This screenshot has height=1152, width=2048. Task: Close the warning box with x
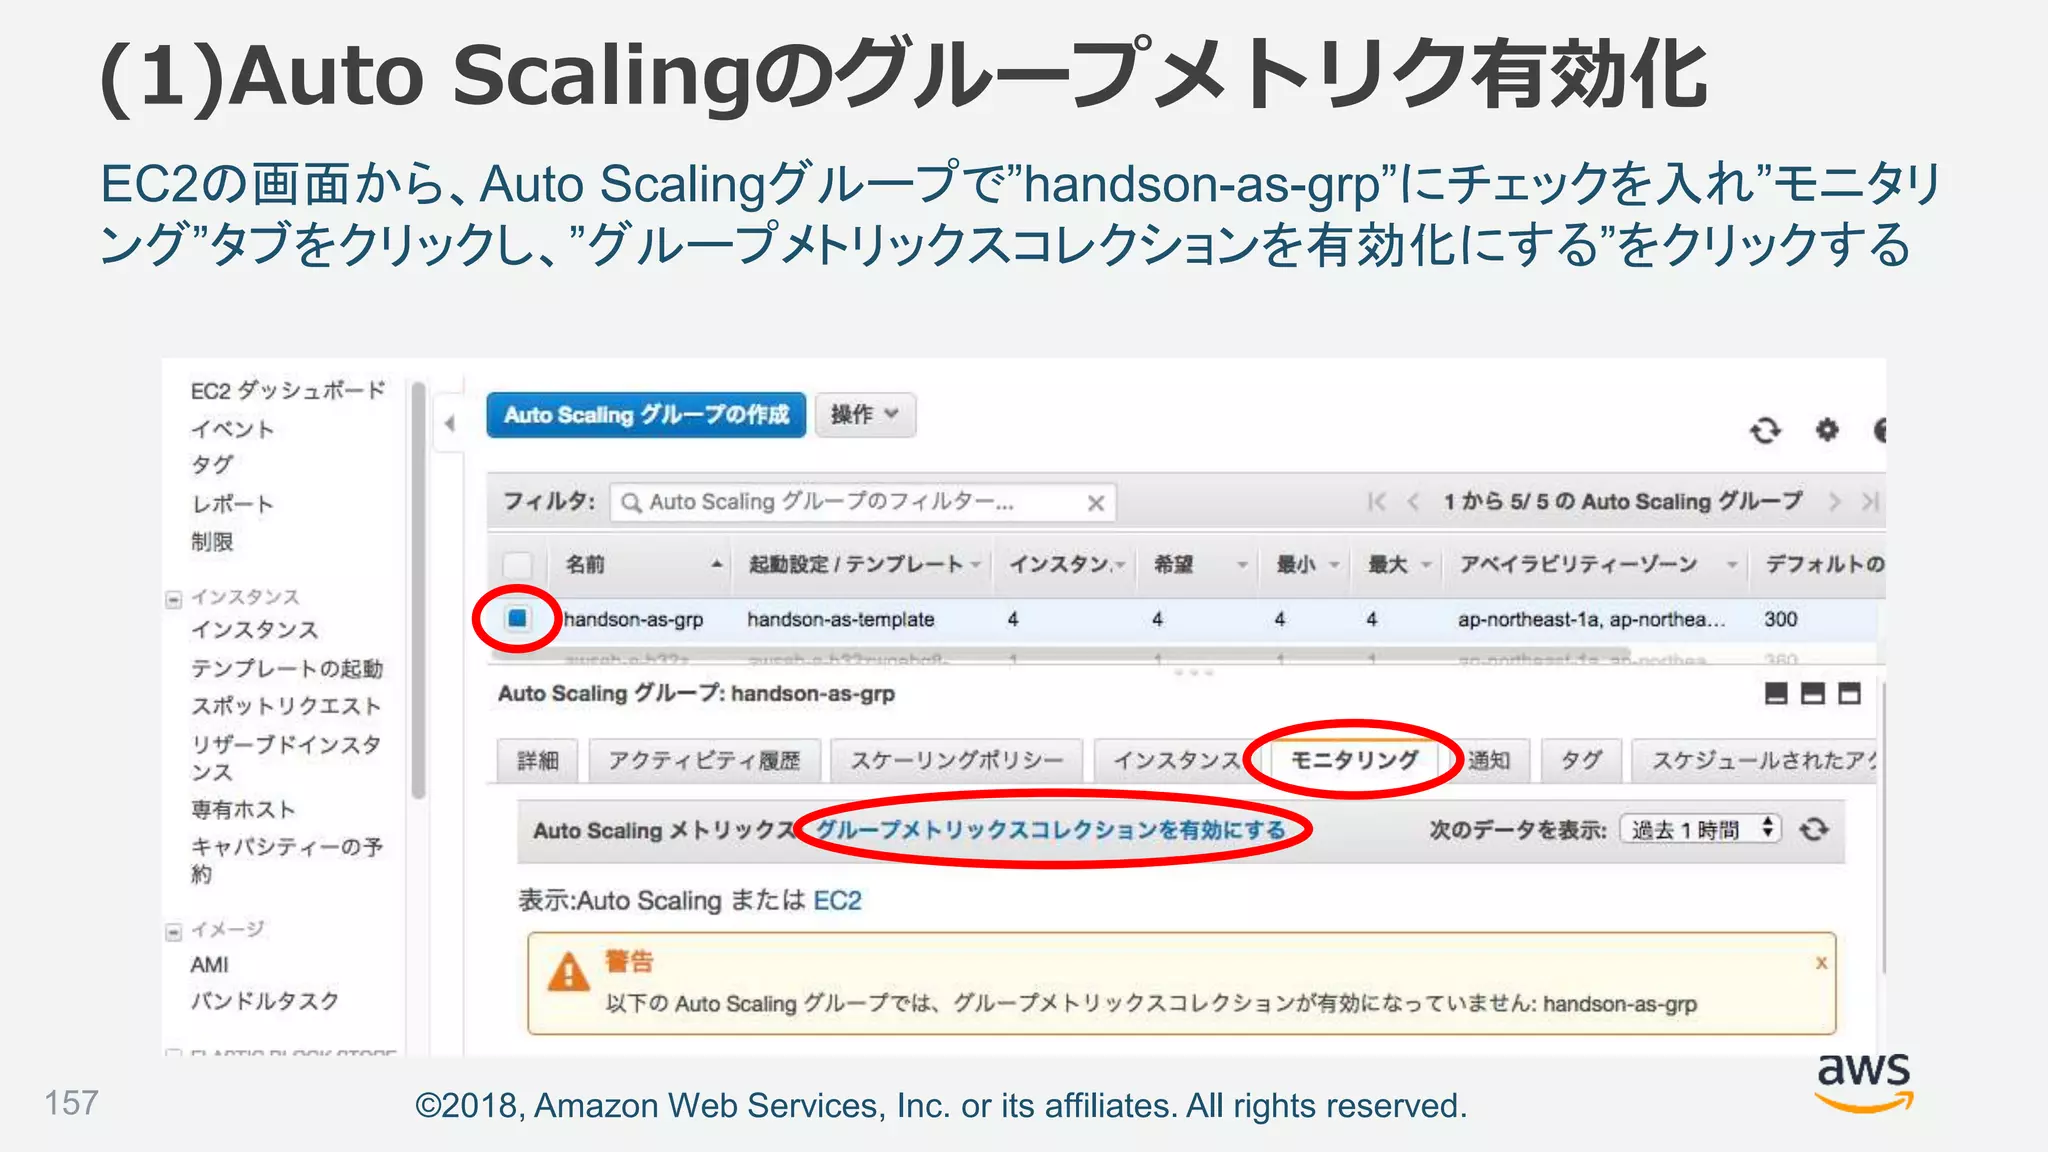click(x=1821, y=963)
